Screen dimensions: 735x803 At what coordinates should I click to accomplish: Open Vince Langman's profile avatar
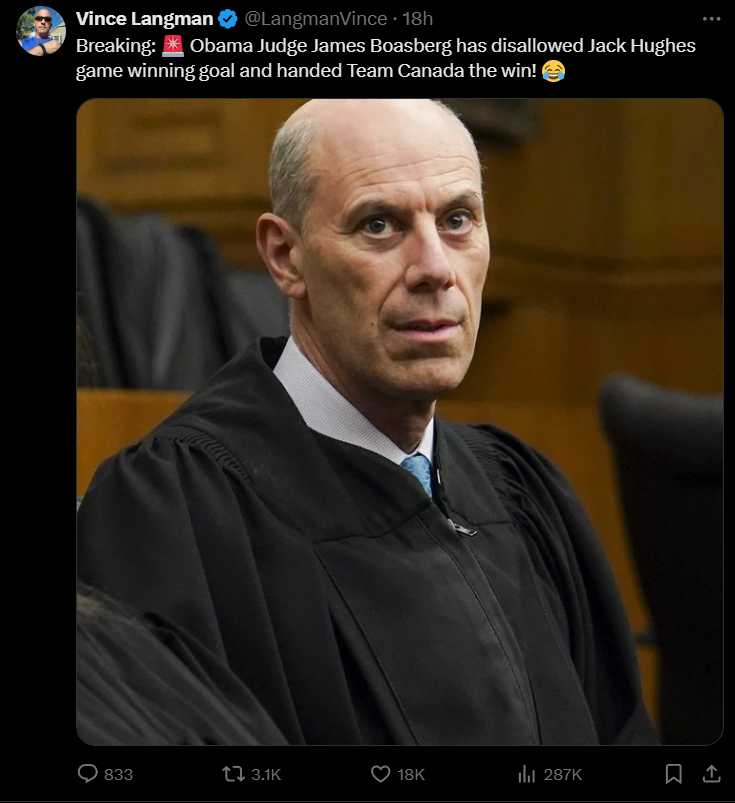[41, 30]
